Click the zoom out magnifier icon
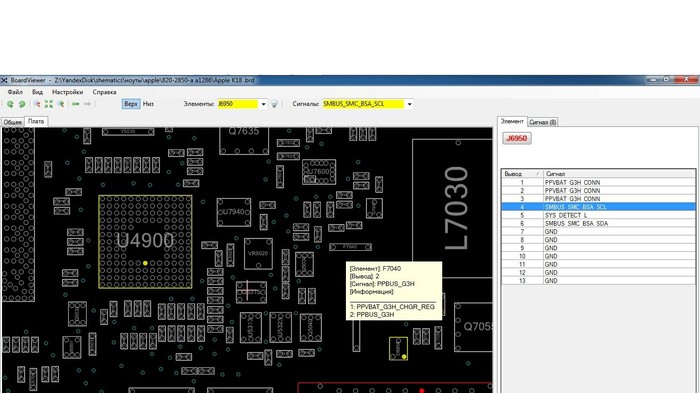Viewport: 700px width, 393px height. (37, 104)
